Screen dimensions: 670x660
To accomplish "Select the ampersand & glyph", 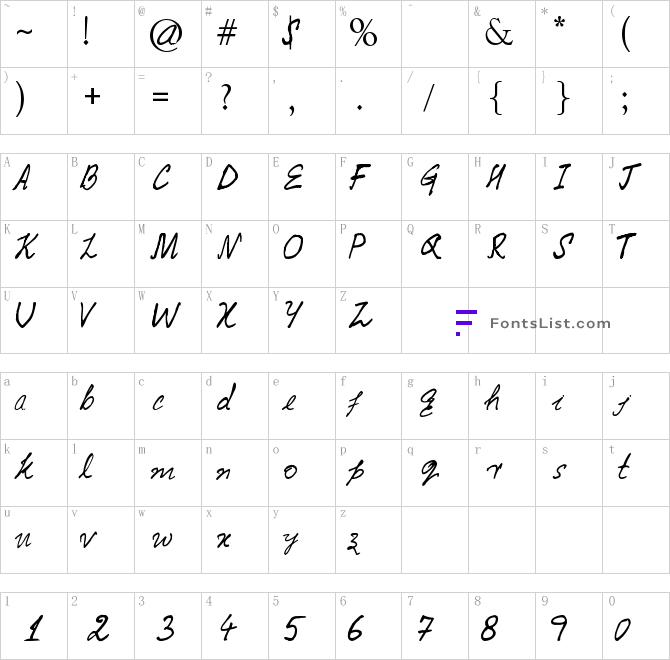I will 499,33.
